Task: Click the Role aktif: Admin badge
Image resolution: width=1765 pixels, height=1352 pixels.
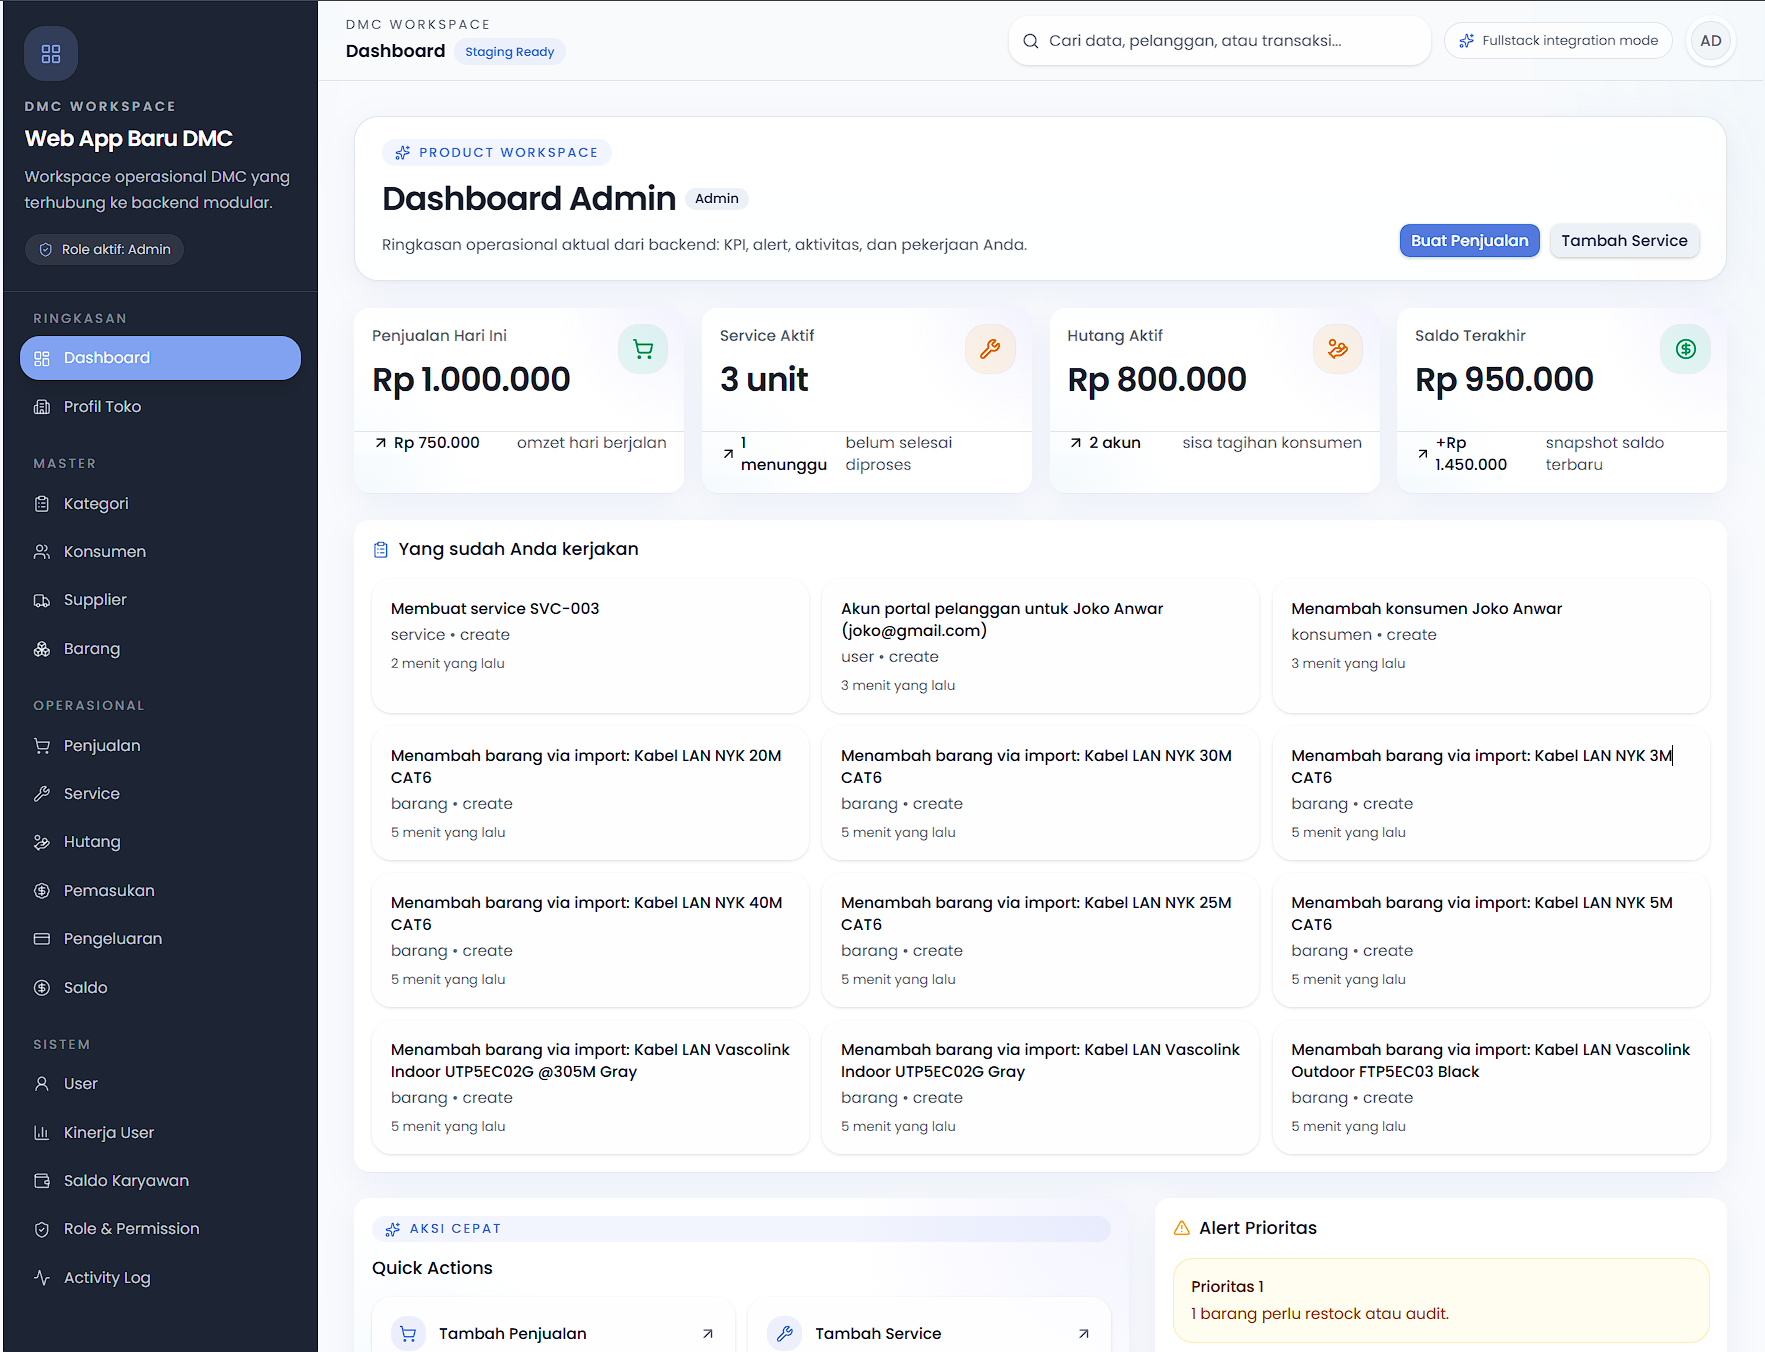Action: [x=104, y=250]
